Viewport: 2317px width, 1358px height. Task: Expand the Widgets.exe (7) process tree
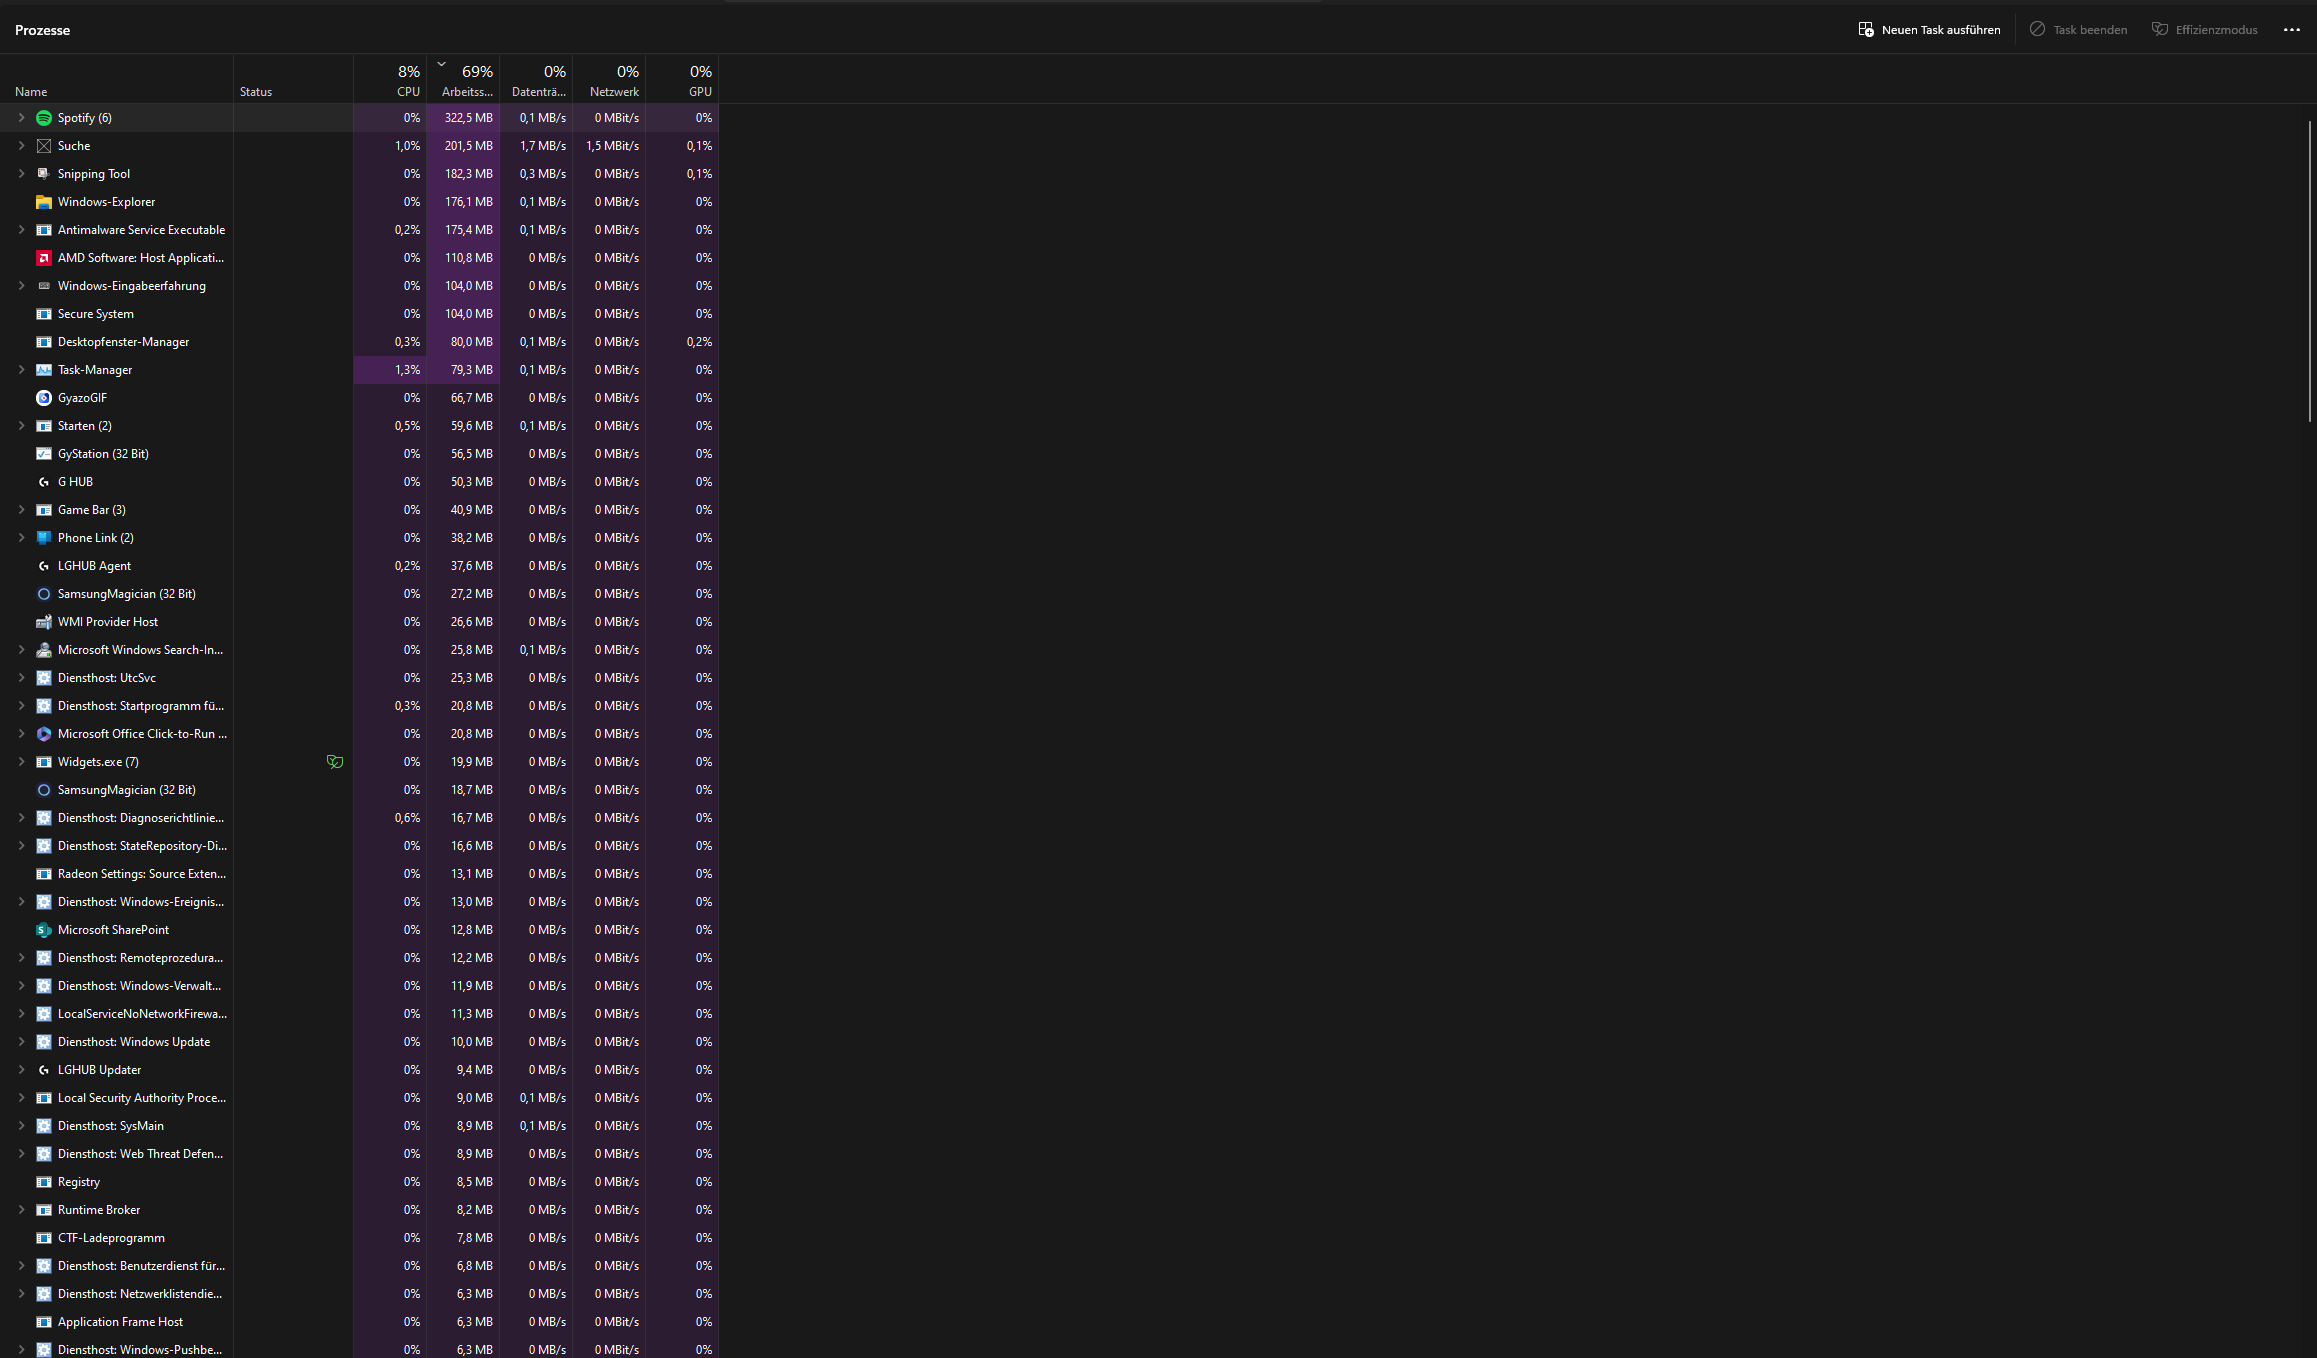(21, 762)
